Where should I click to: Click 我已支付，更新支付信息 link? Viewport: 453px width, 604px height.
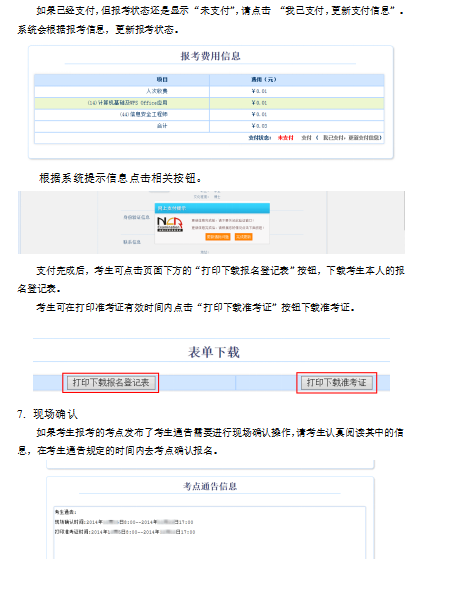click(x=351, y=138)
